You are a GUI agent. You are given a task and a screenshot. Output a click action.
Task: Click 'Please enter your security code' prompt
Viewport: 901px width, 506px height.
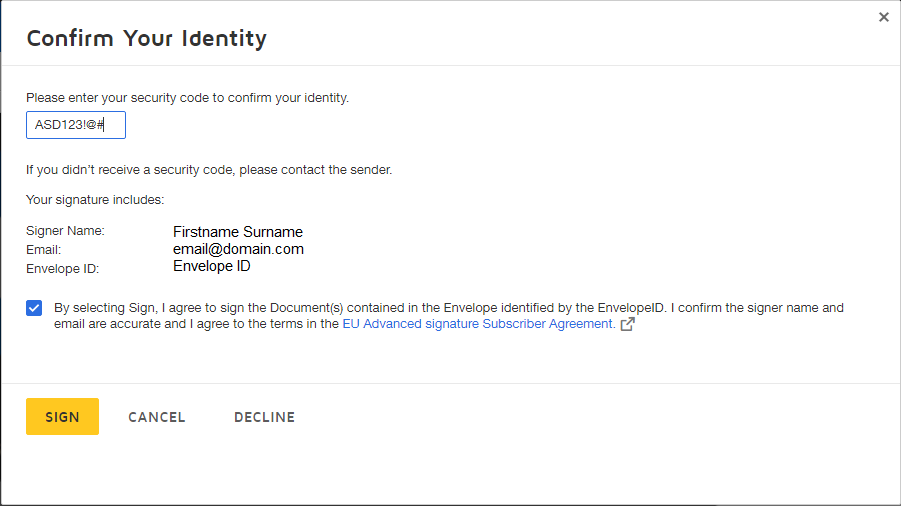coord(187,98)
